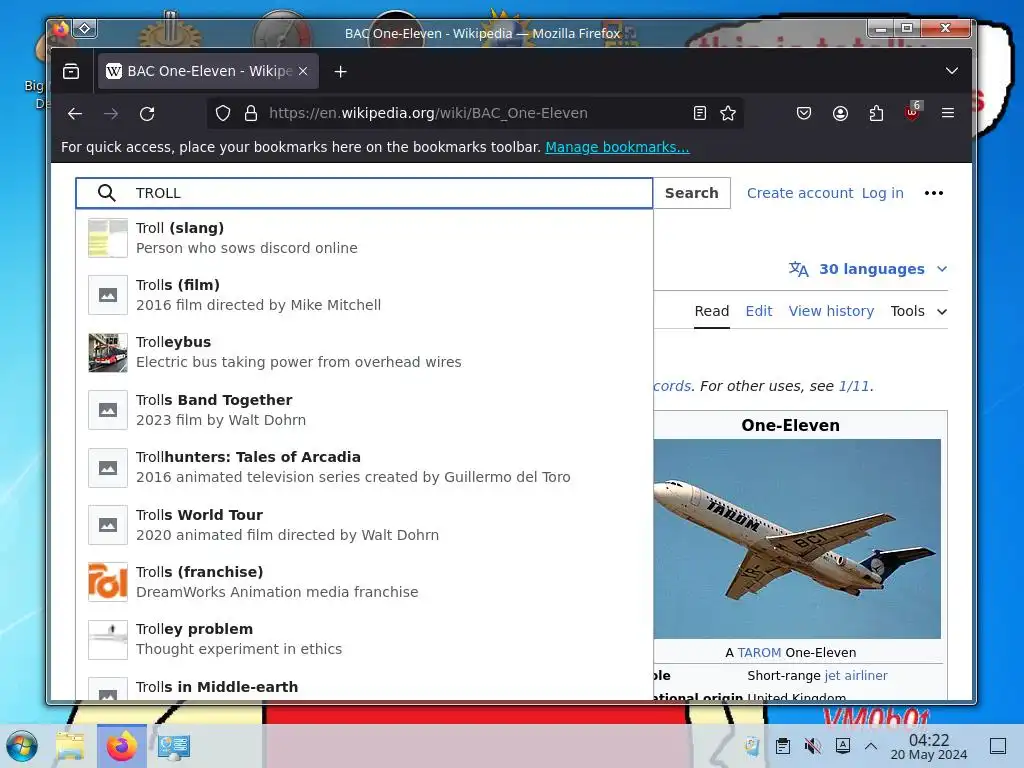Click the magnifying glass search icon
The width and height of the screenshot is (1024, 768).
click(x=106, y=193)
